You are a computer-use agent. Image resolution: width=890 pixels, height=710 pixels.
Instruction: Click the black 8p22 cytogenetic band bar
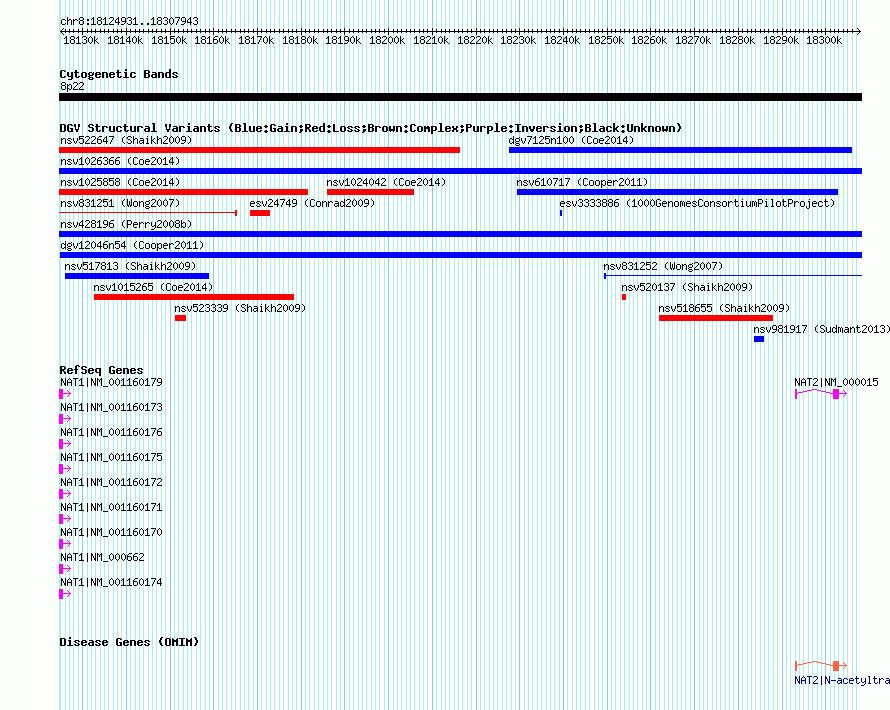point(460,97)
